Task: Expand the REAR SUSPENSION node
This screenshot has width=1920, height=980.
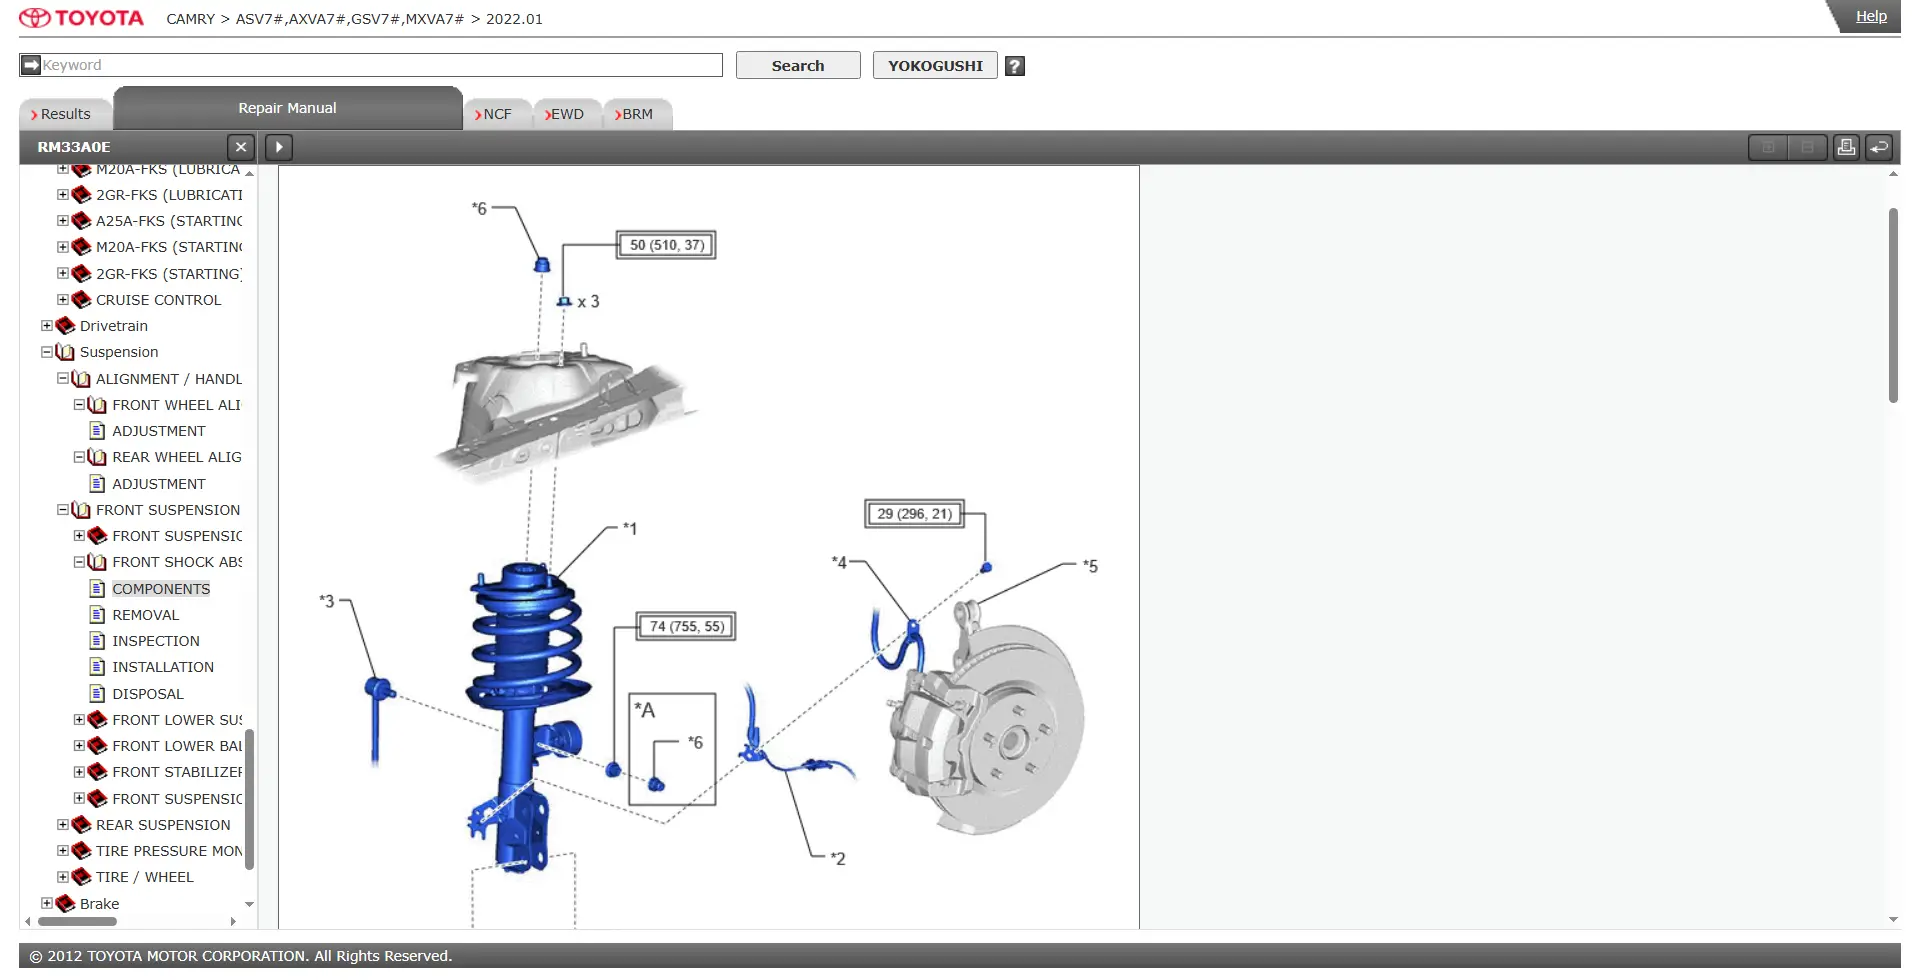Action: coord(62,825)
